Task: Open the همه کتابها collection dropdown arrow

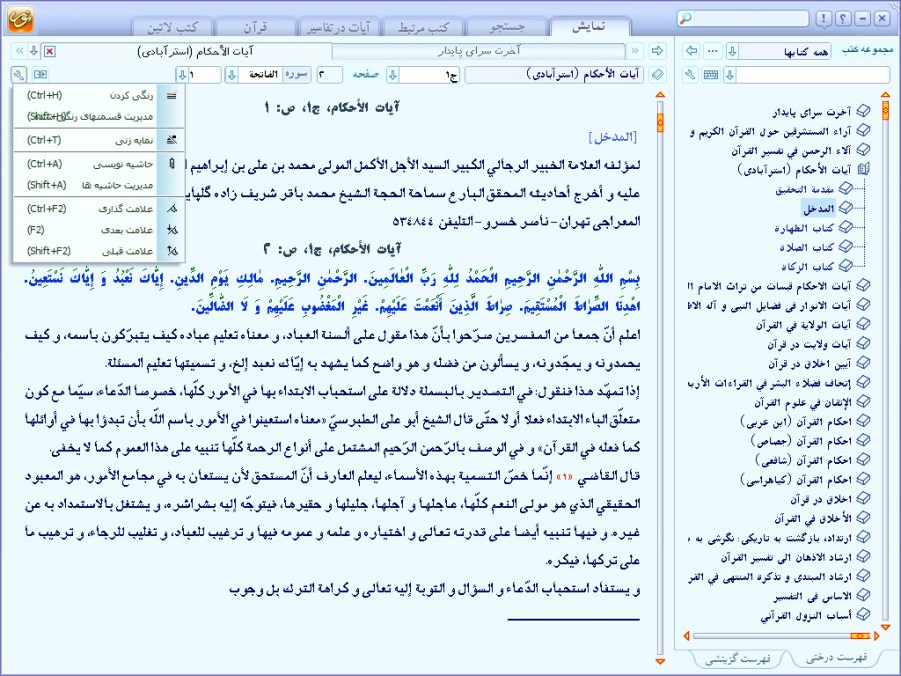Action: [732, 51]
